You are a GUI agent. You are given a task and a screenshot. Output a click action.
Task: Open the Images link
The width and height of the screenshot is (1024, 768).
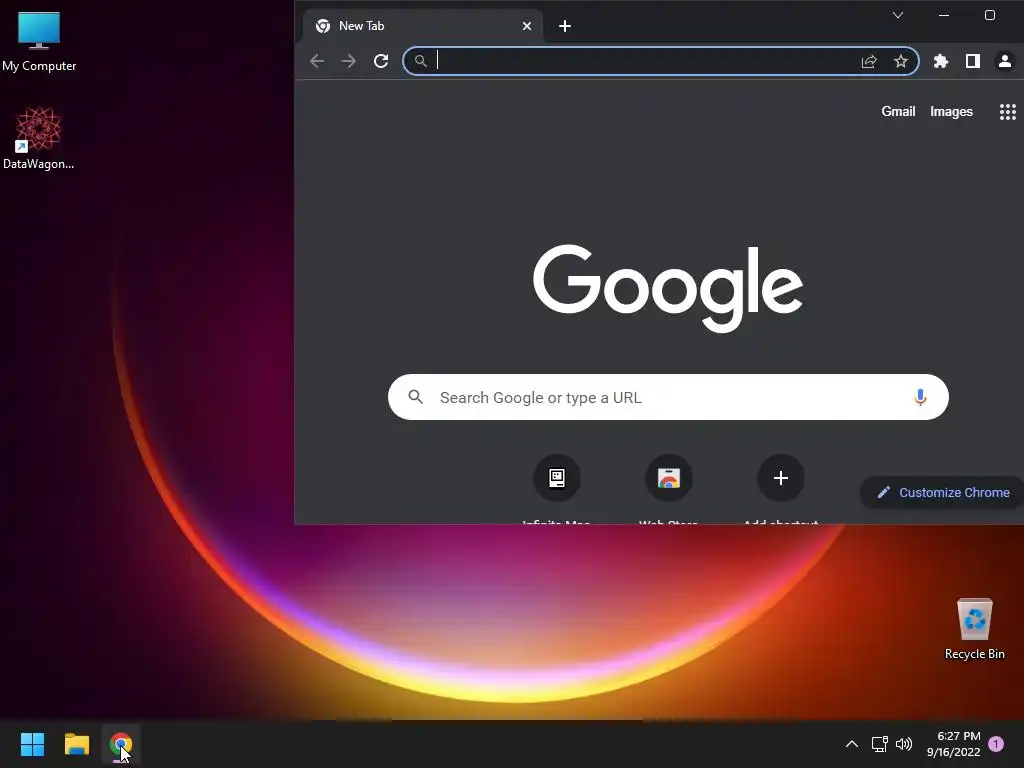[x=951, y=112]
